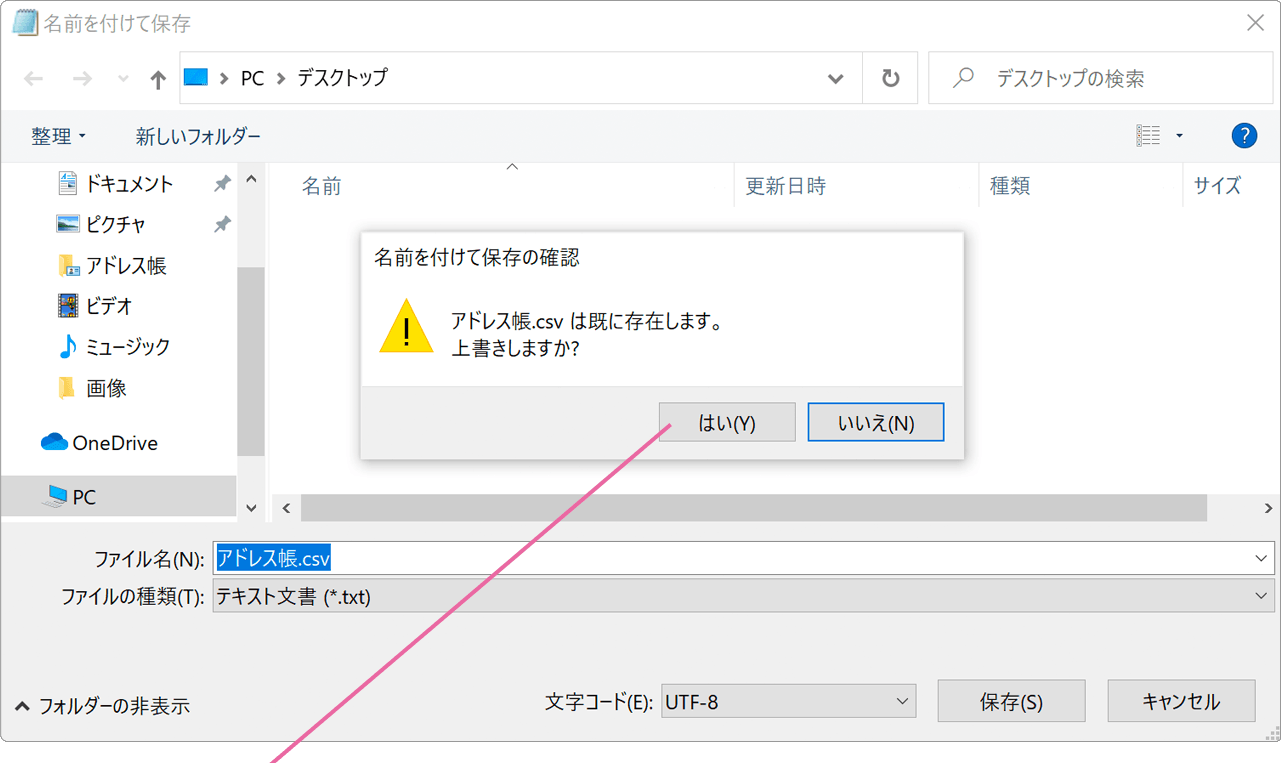Select ドキュメント in the sidebar

pyautogui.click(x=128, y=184)
